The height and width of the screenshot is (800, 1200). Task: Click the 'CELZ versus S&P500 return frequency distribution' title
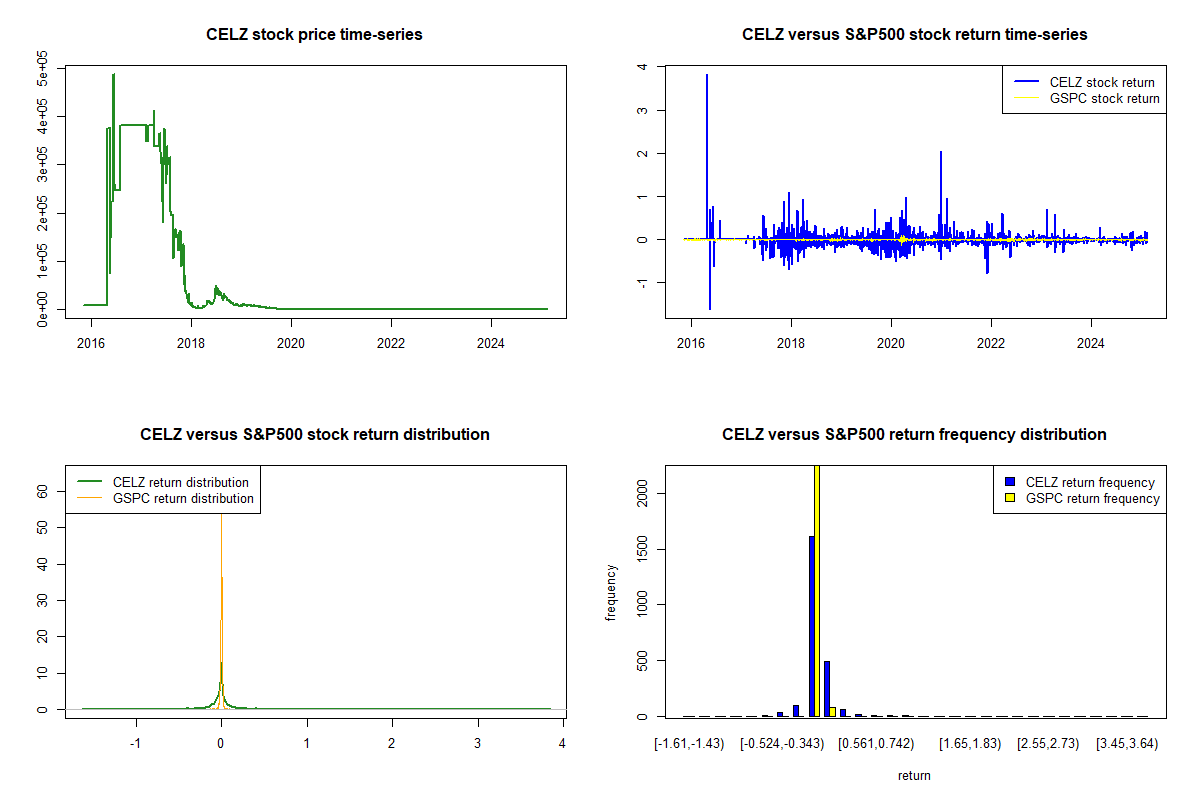(914, 435)
